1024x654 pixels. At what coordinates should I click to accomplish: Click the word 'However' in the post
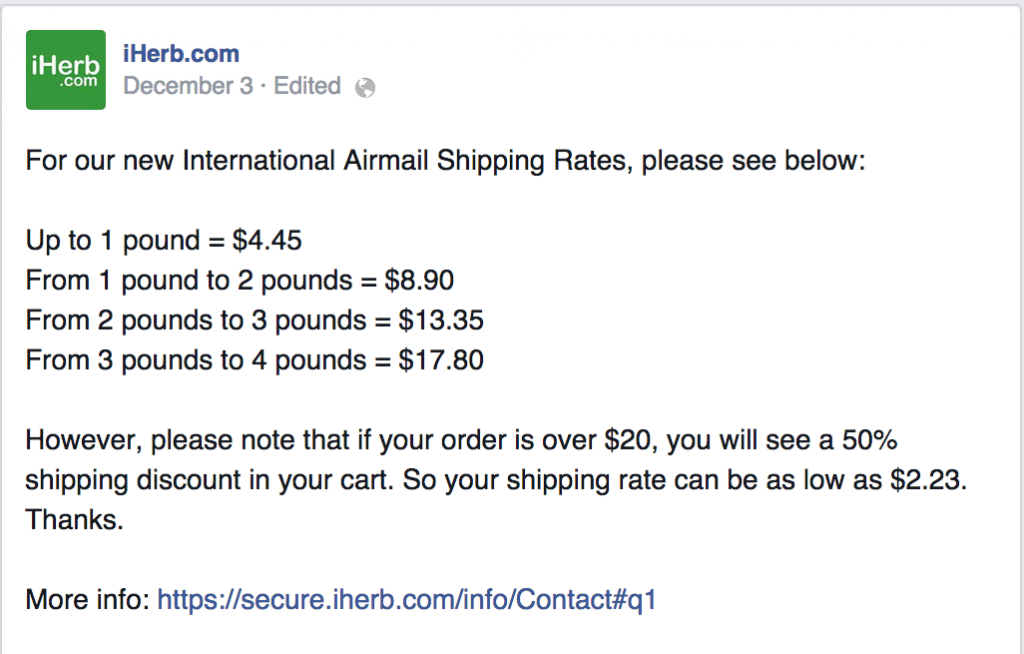tap(80, 440)
